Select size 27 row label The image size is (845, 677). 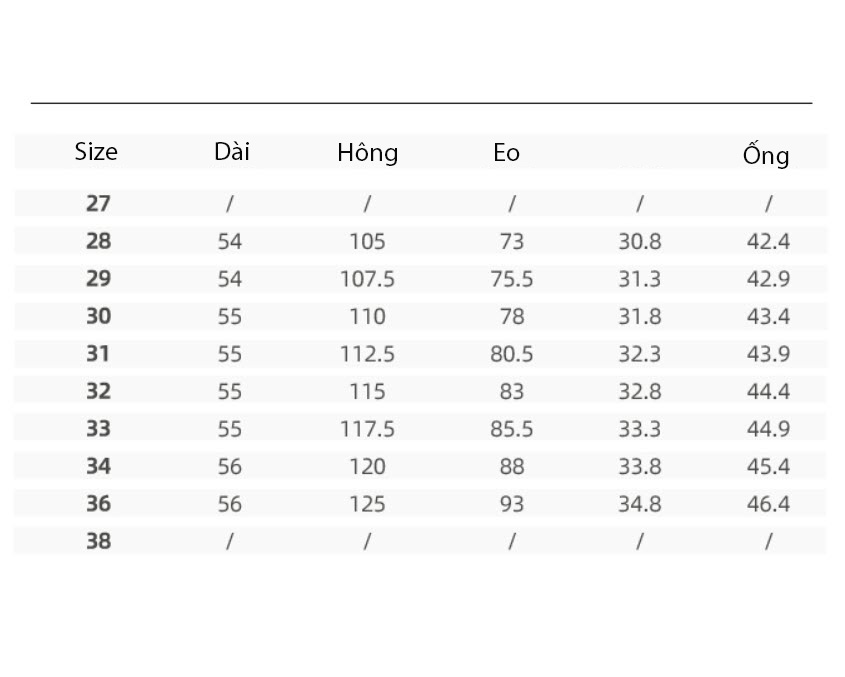98,203
